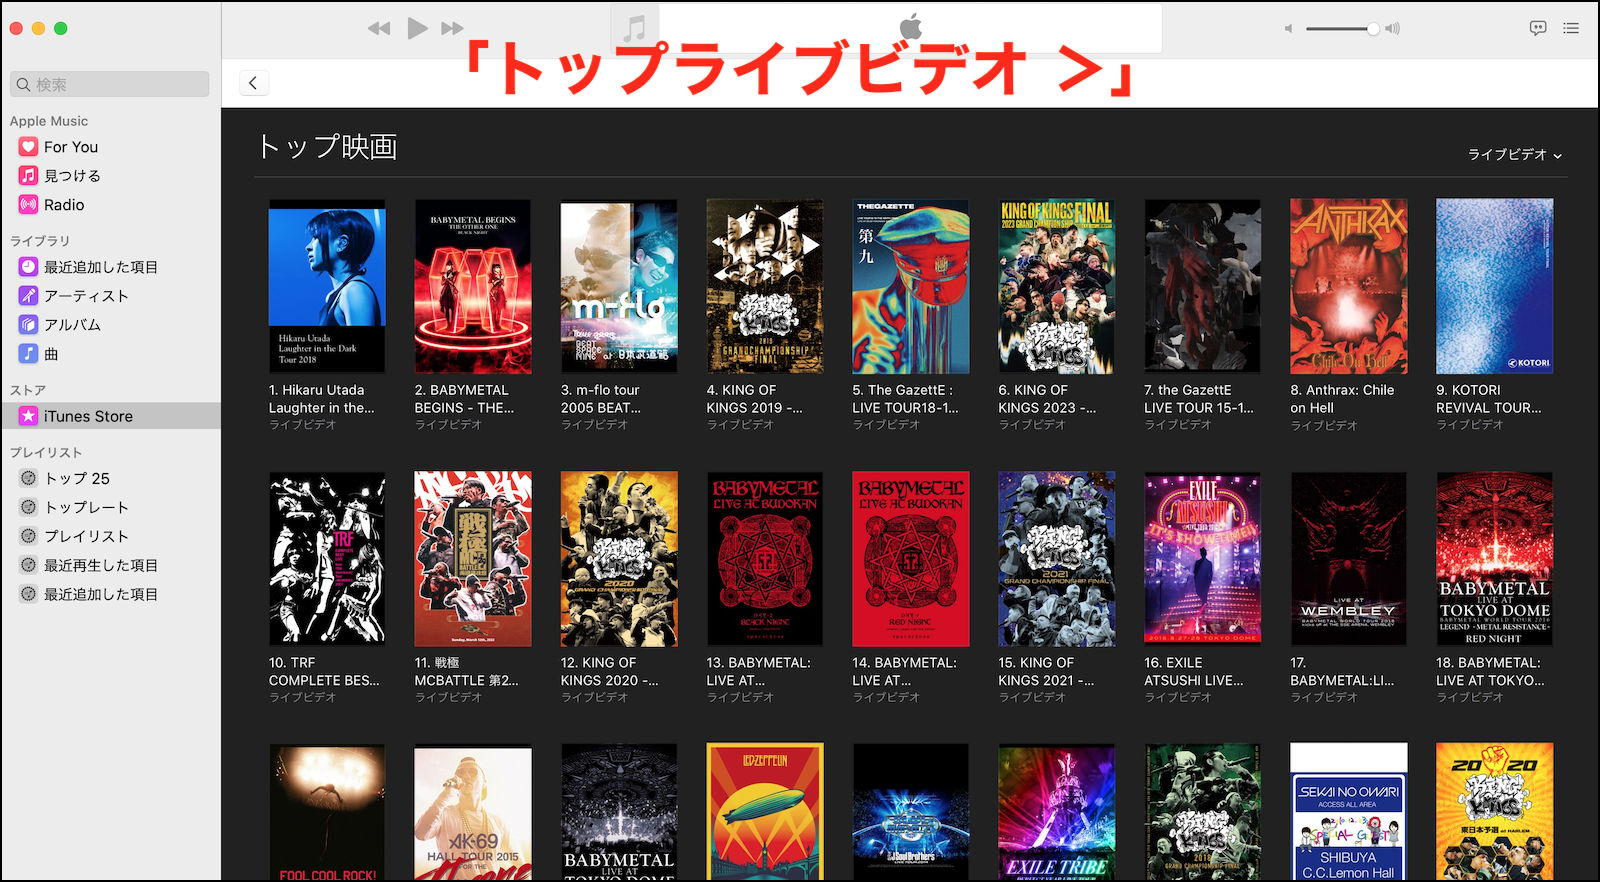Open Led Zeppelin airship cover art
1600x882 pixels.
(x=765, y=812)
